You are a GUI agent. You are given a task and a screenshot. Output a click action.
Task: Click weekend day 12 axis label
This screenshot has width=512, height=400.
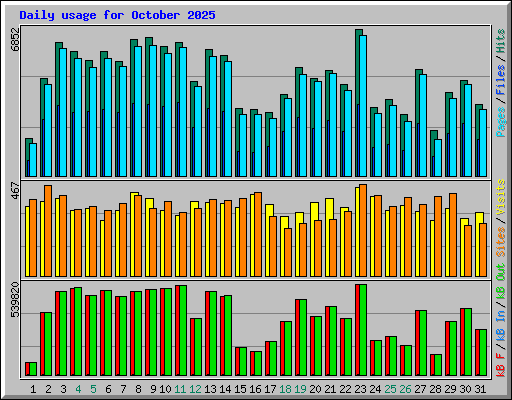click(195, 389)
